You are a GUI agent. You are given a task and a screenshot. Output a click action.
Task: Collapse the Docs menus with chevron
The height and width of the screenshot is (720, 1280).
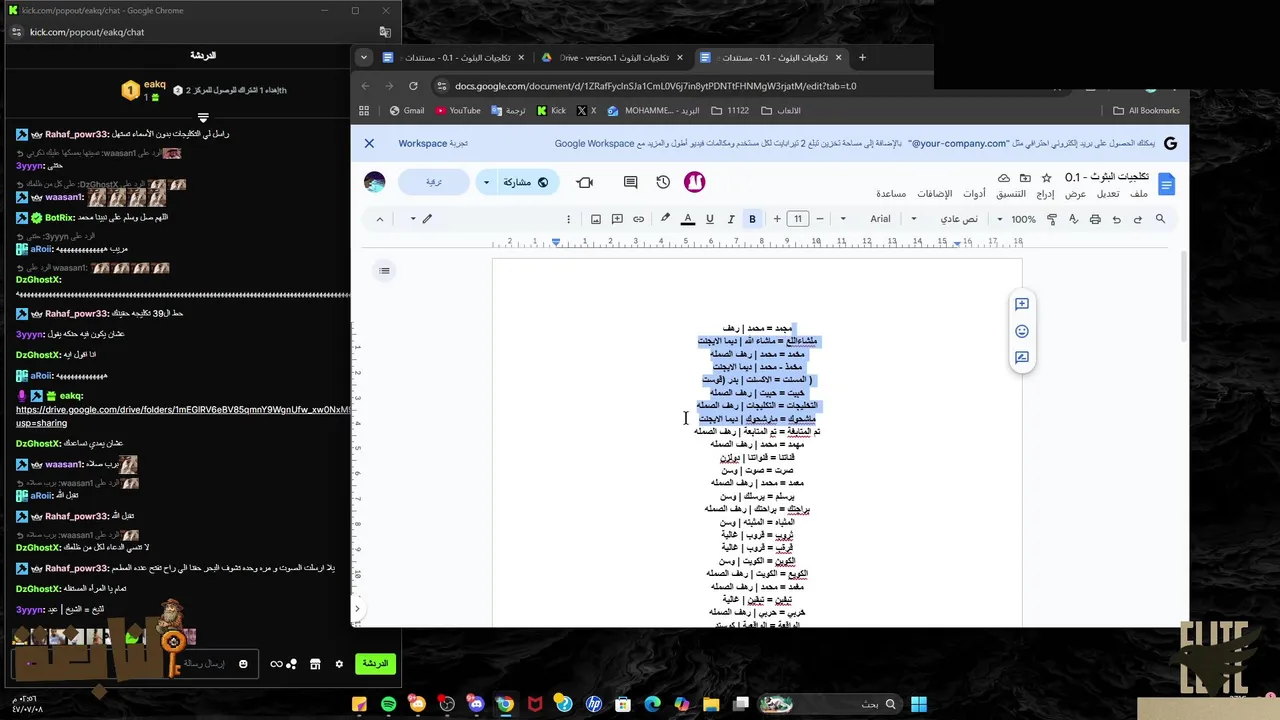click(379, 219)
